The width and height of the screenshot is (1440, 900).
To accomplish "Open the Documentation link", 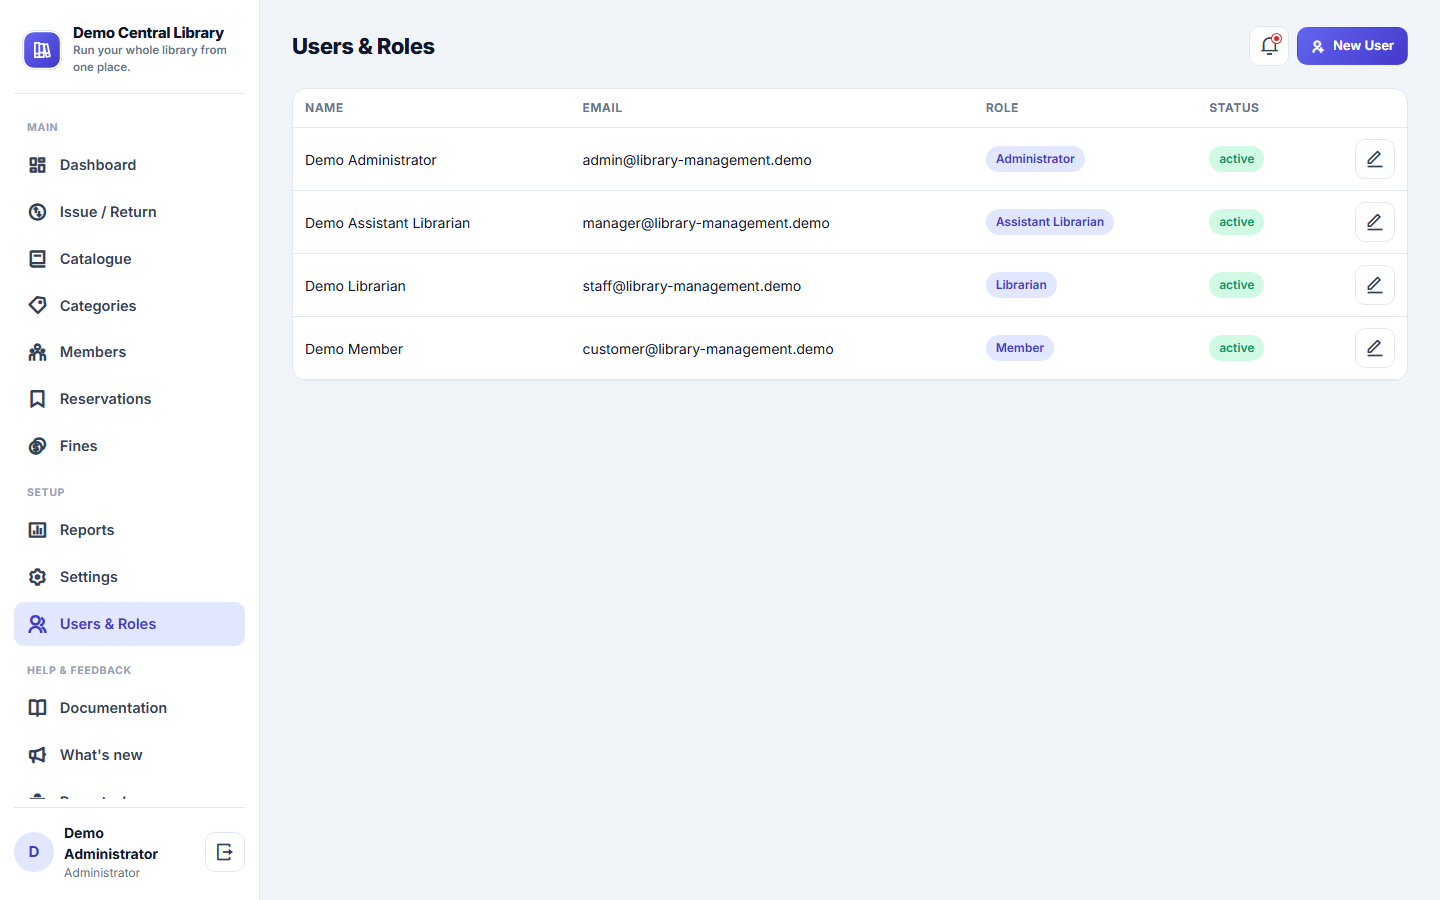I will (129, 708).
